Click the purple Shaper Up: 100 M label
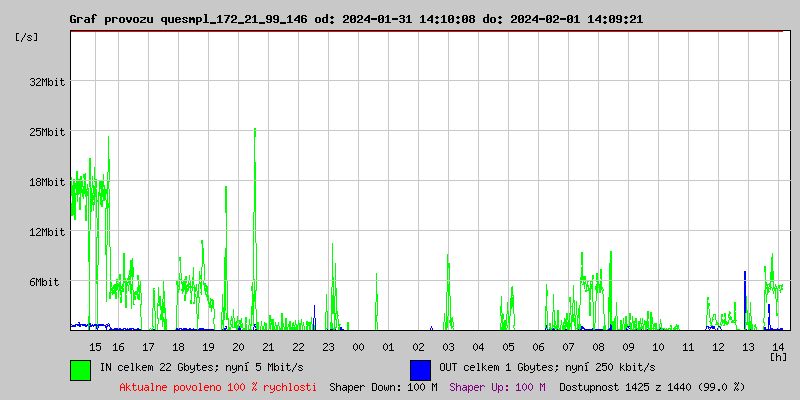The width and height of the screenshot is (800, 400). 497,387
